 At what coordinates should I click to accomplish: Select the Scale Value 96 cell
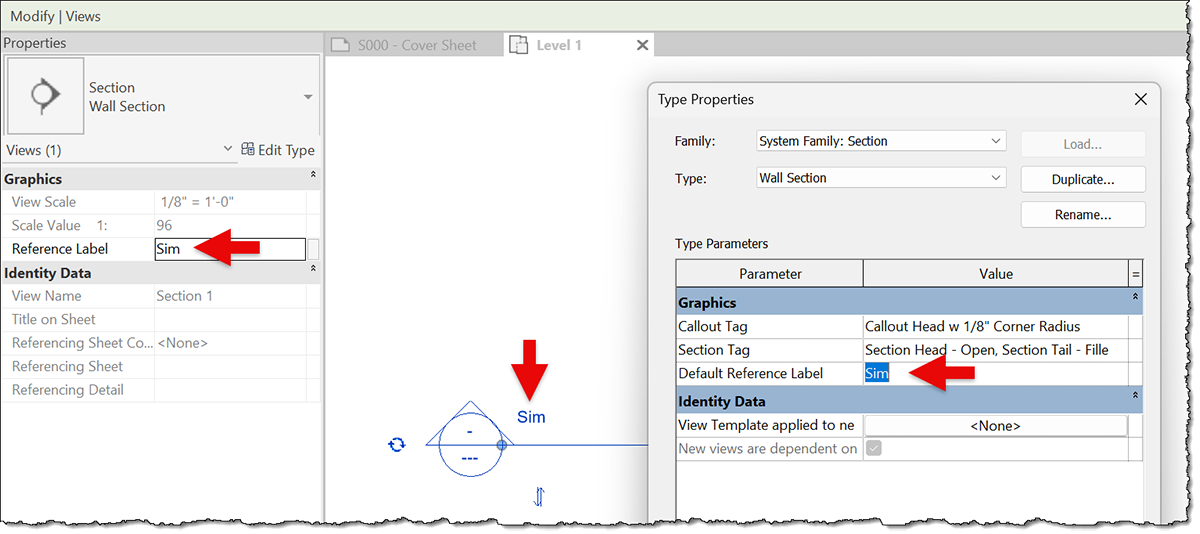coord(230,226)
